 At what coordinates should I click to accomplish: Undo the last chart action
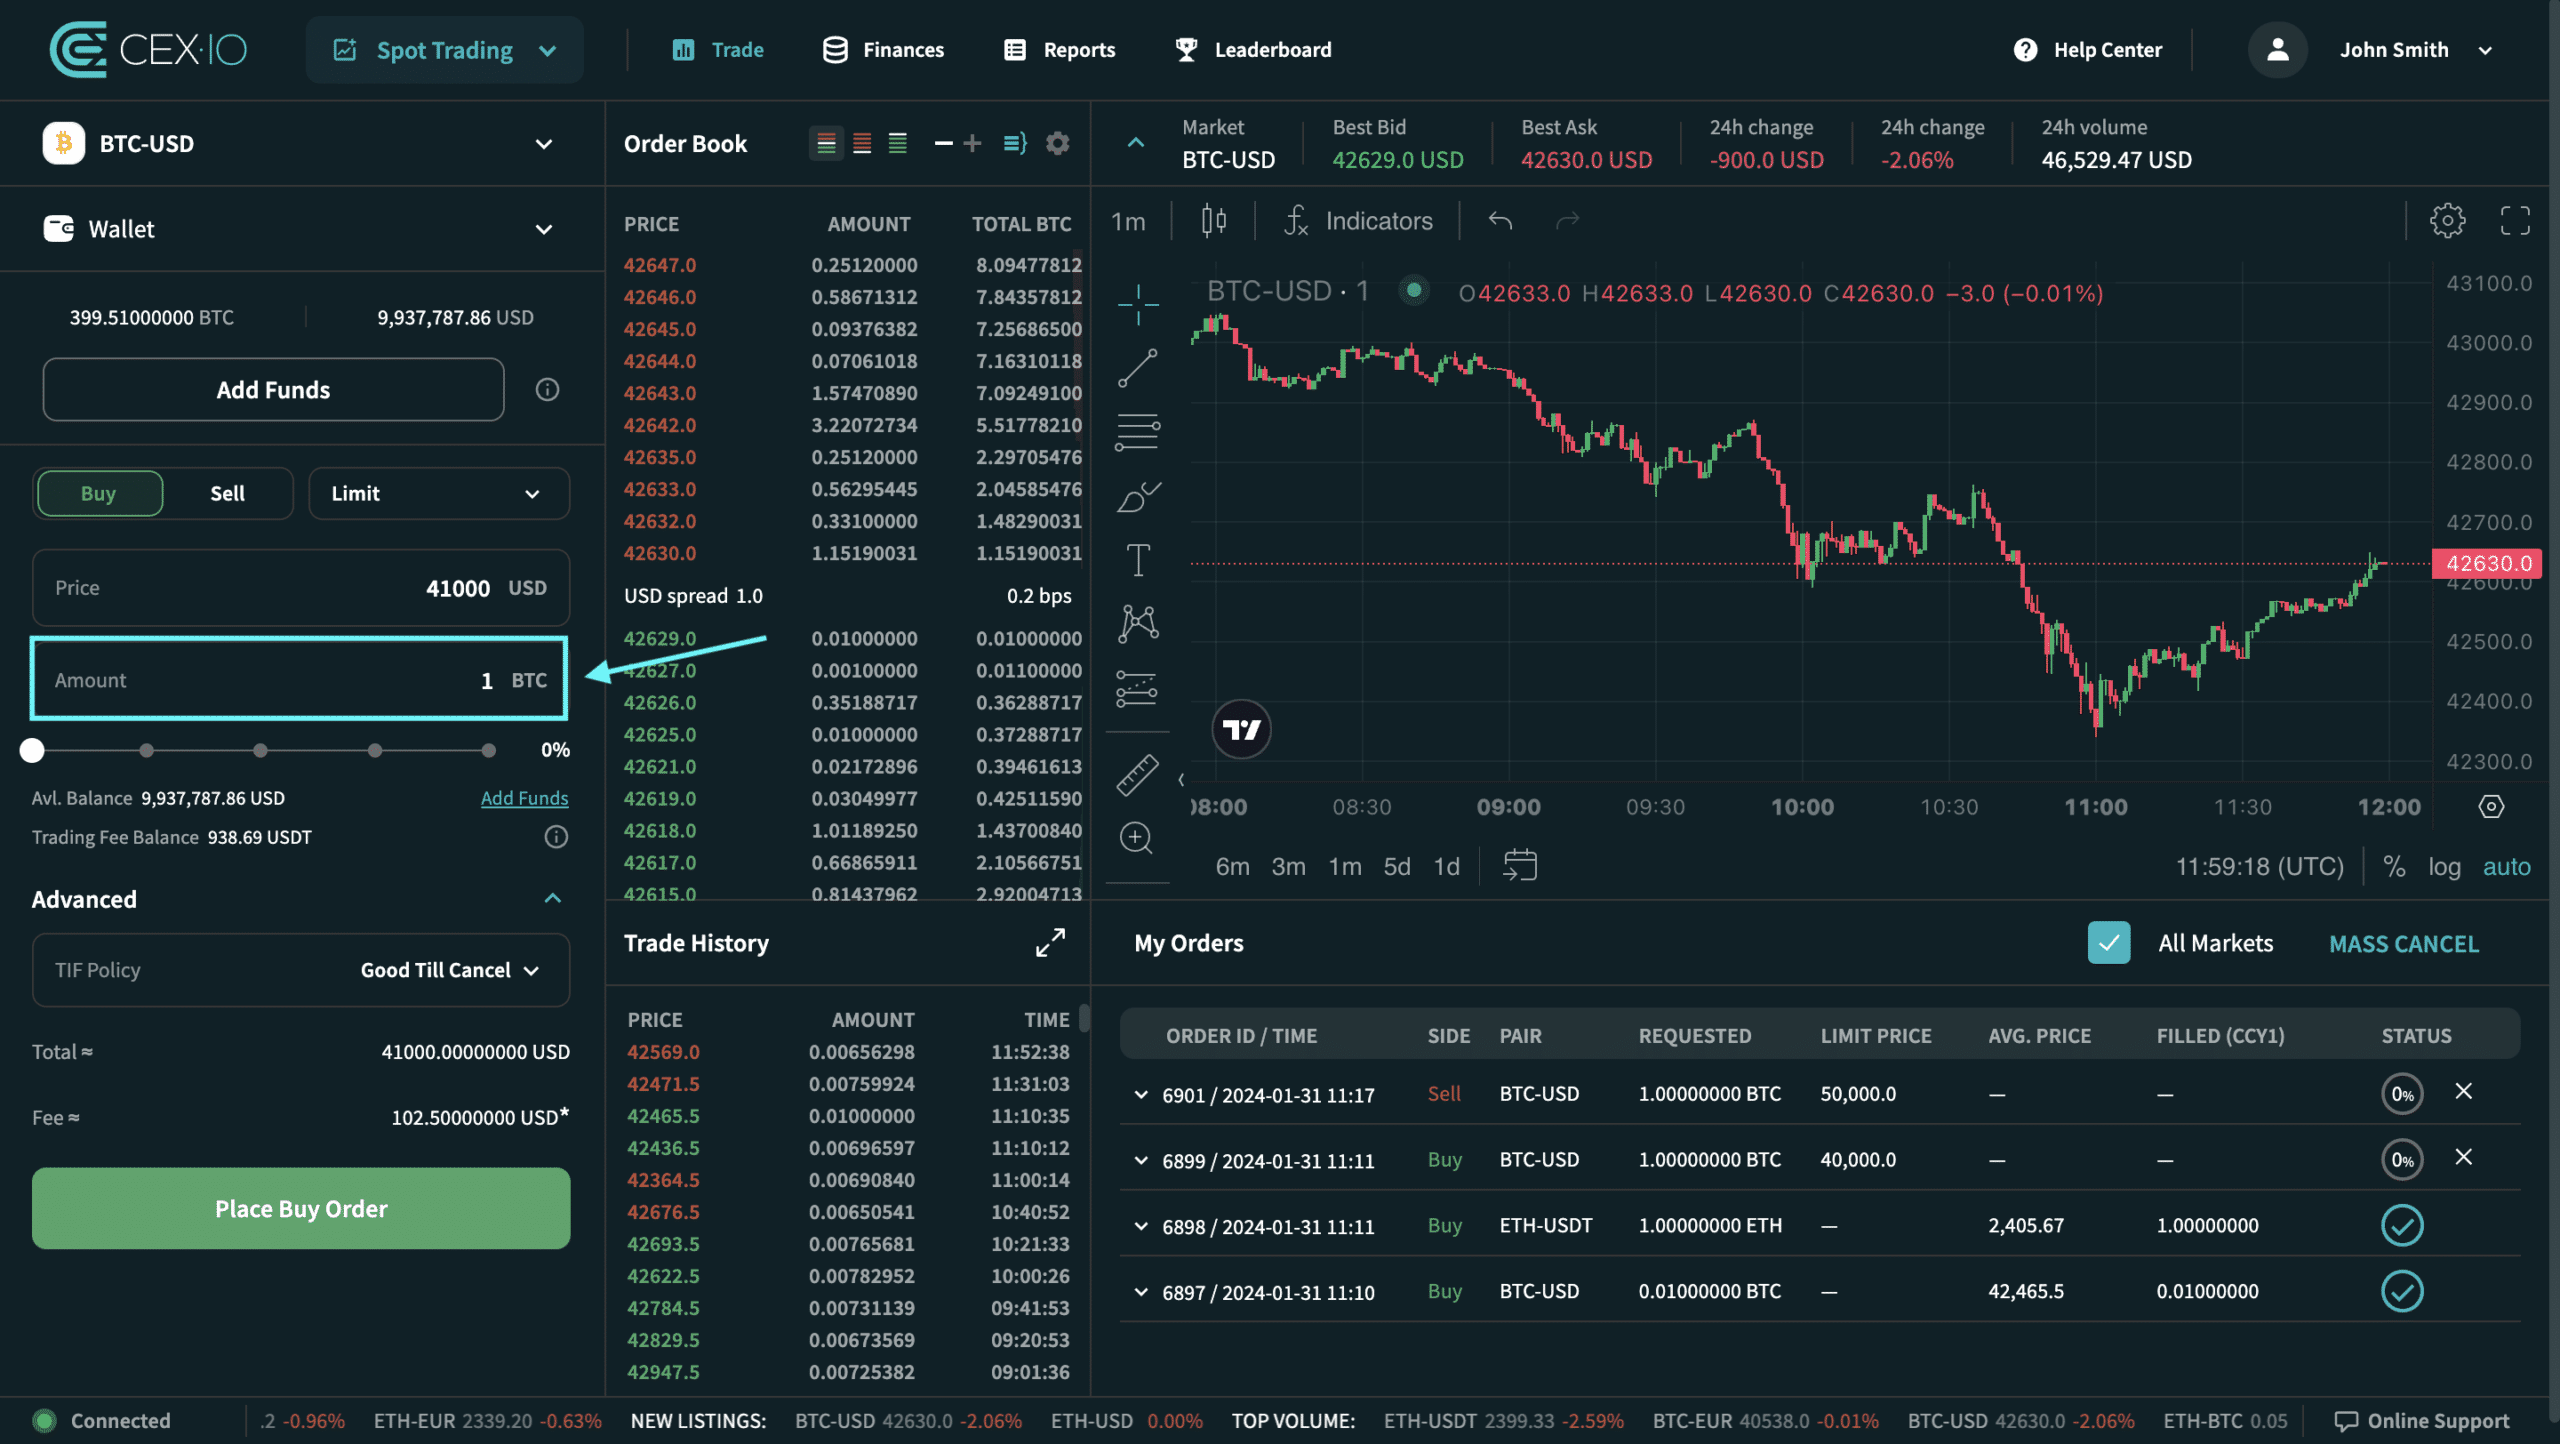(x=1500, y=220)
